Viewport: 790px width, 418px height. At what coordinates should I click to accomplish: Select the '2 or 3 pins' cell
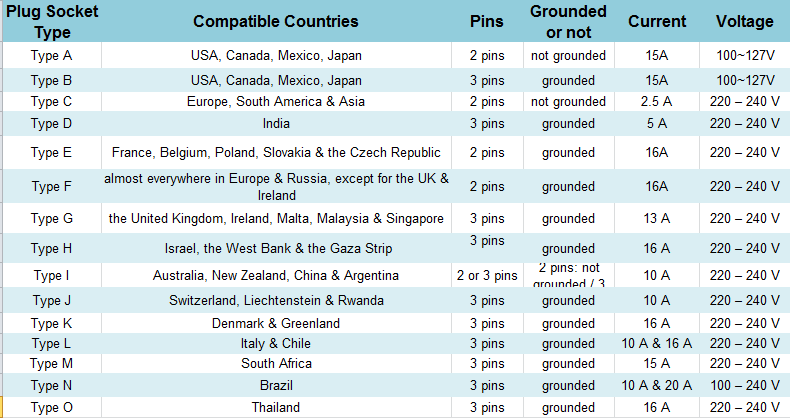(x=487, y=275)
